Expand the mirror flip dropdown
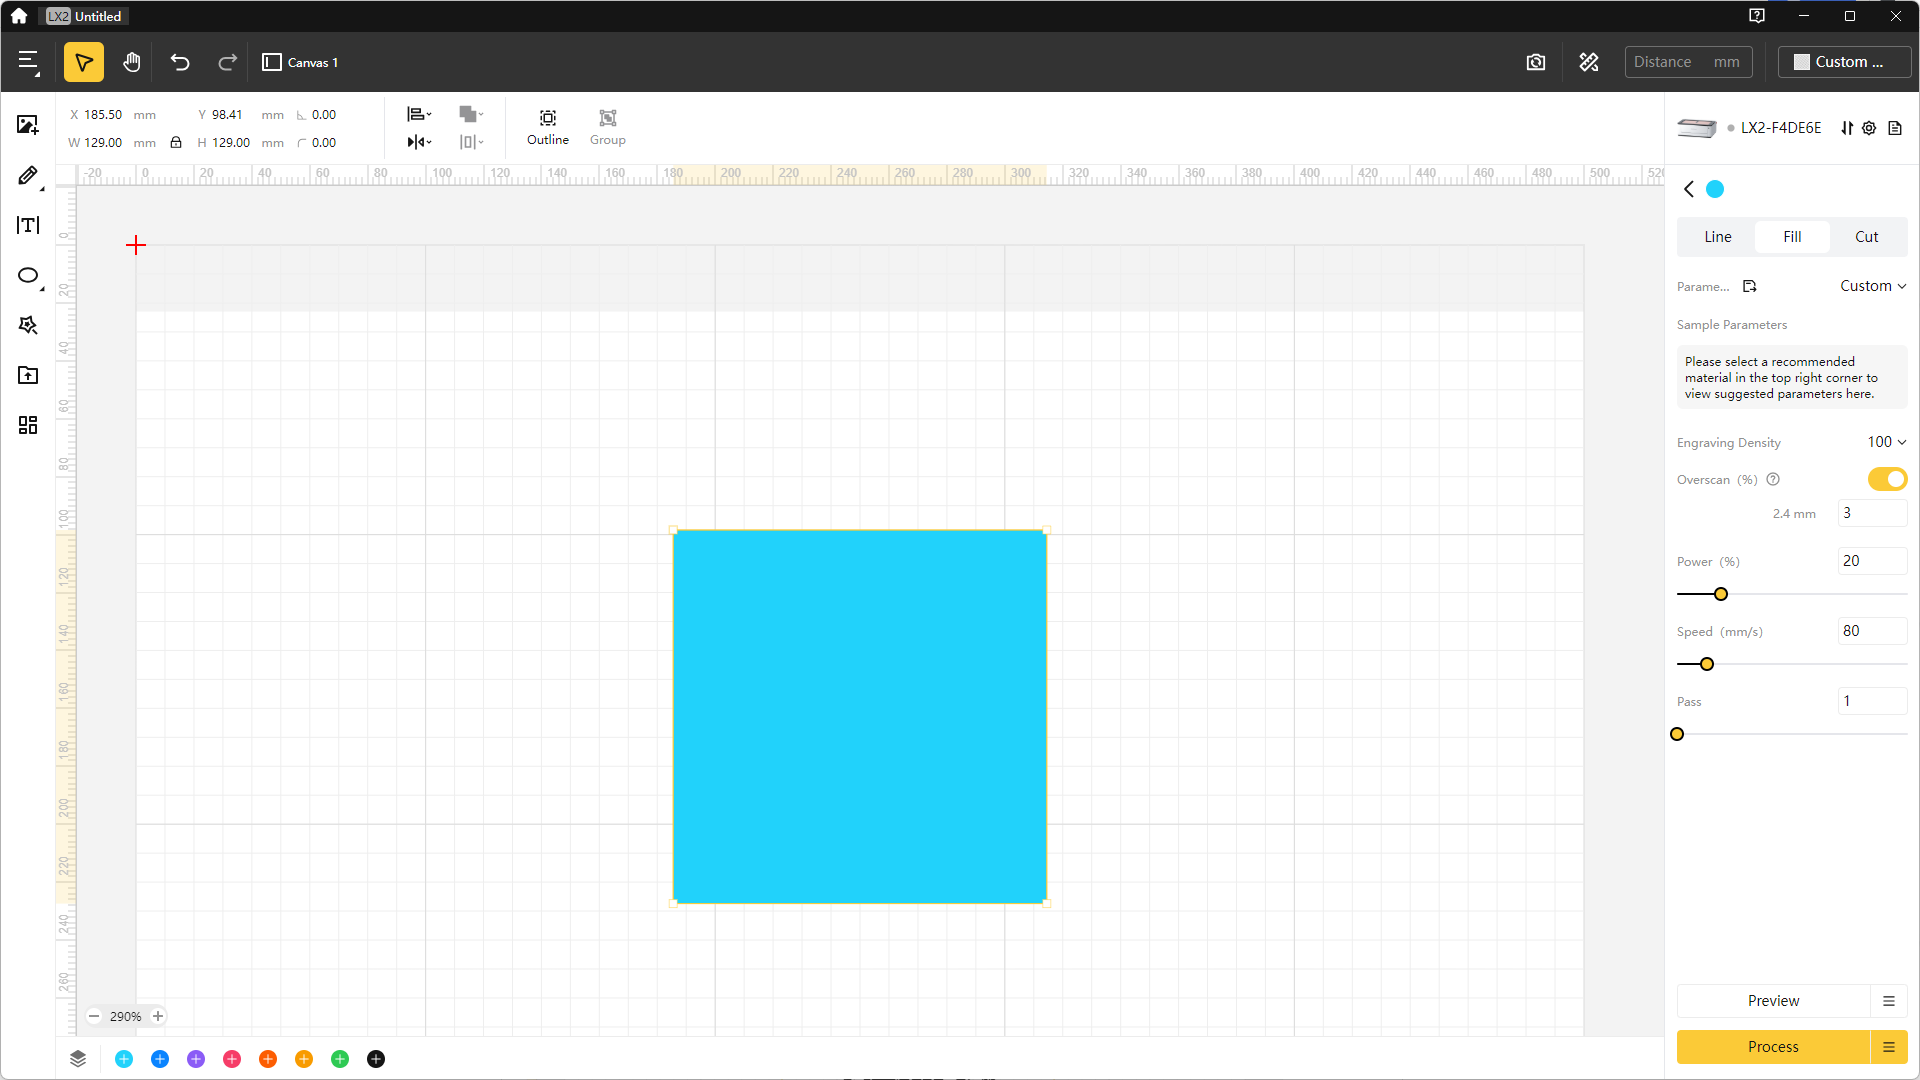 pos(420,142)
